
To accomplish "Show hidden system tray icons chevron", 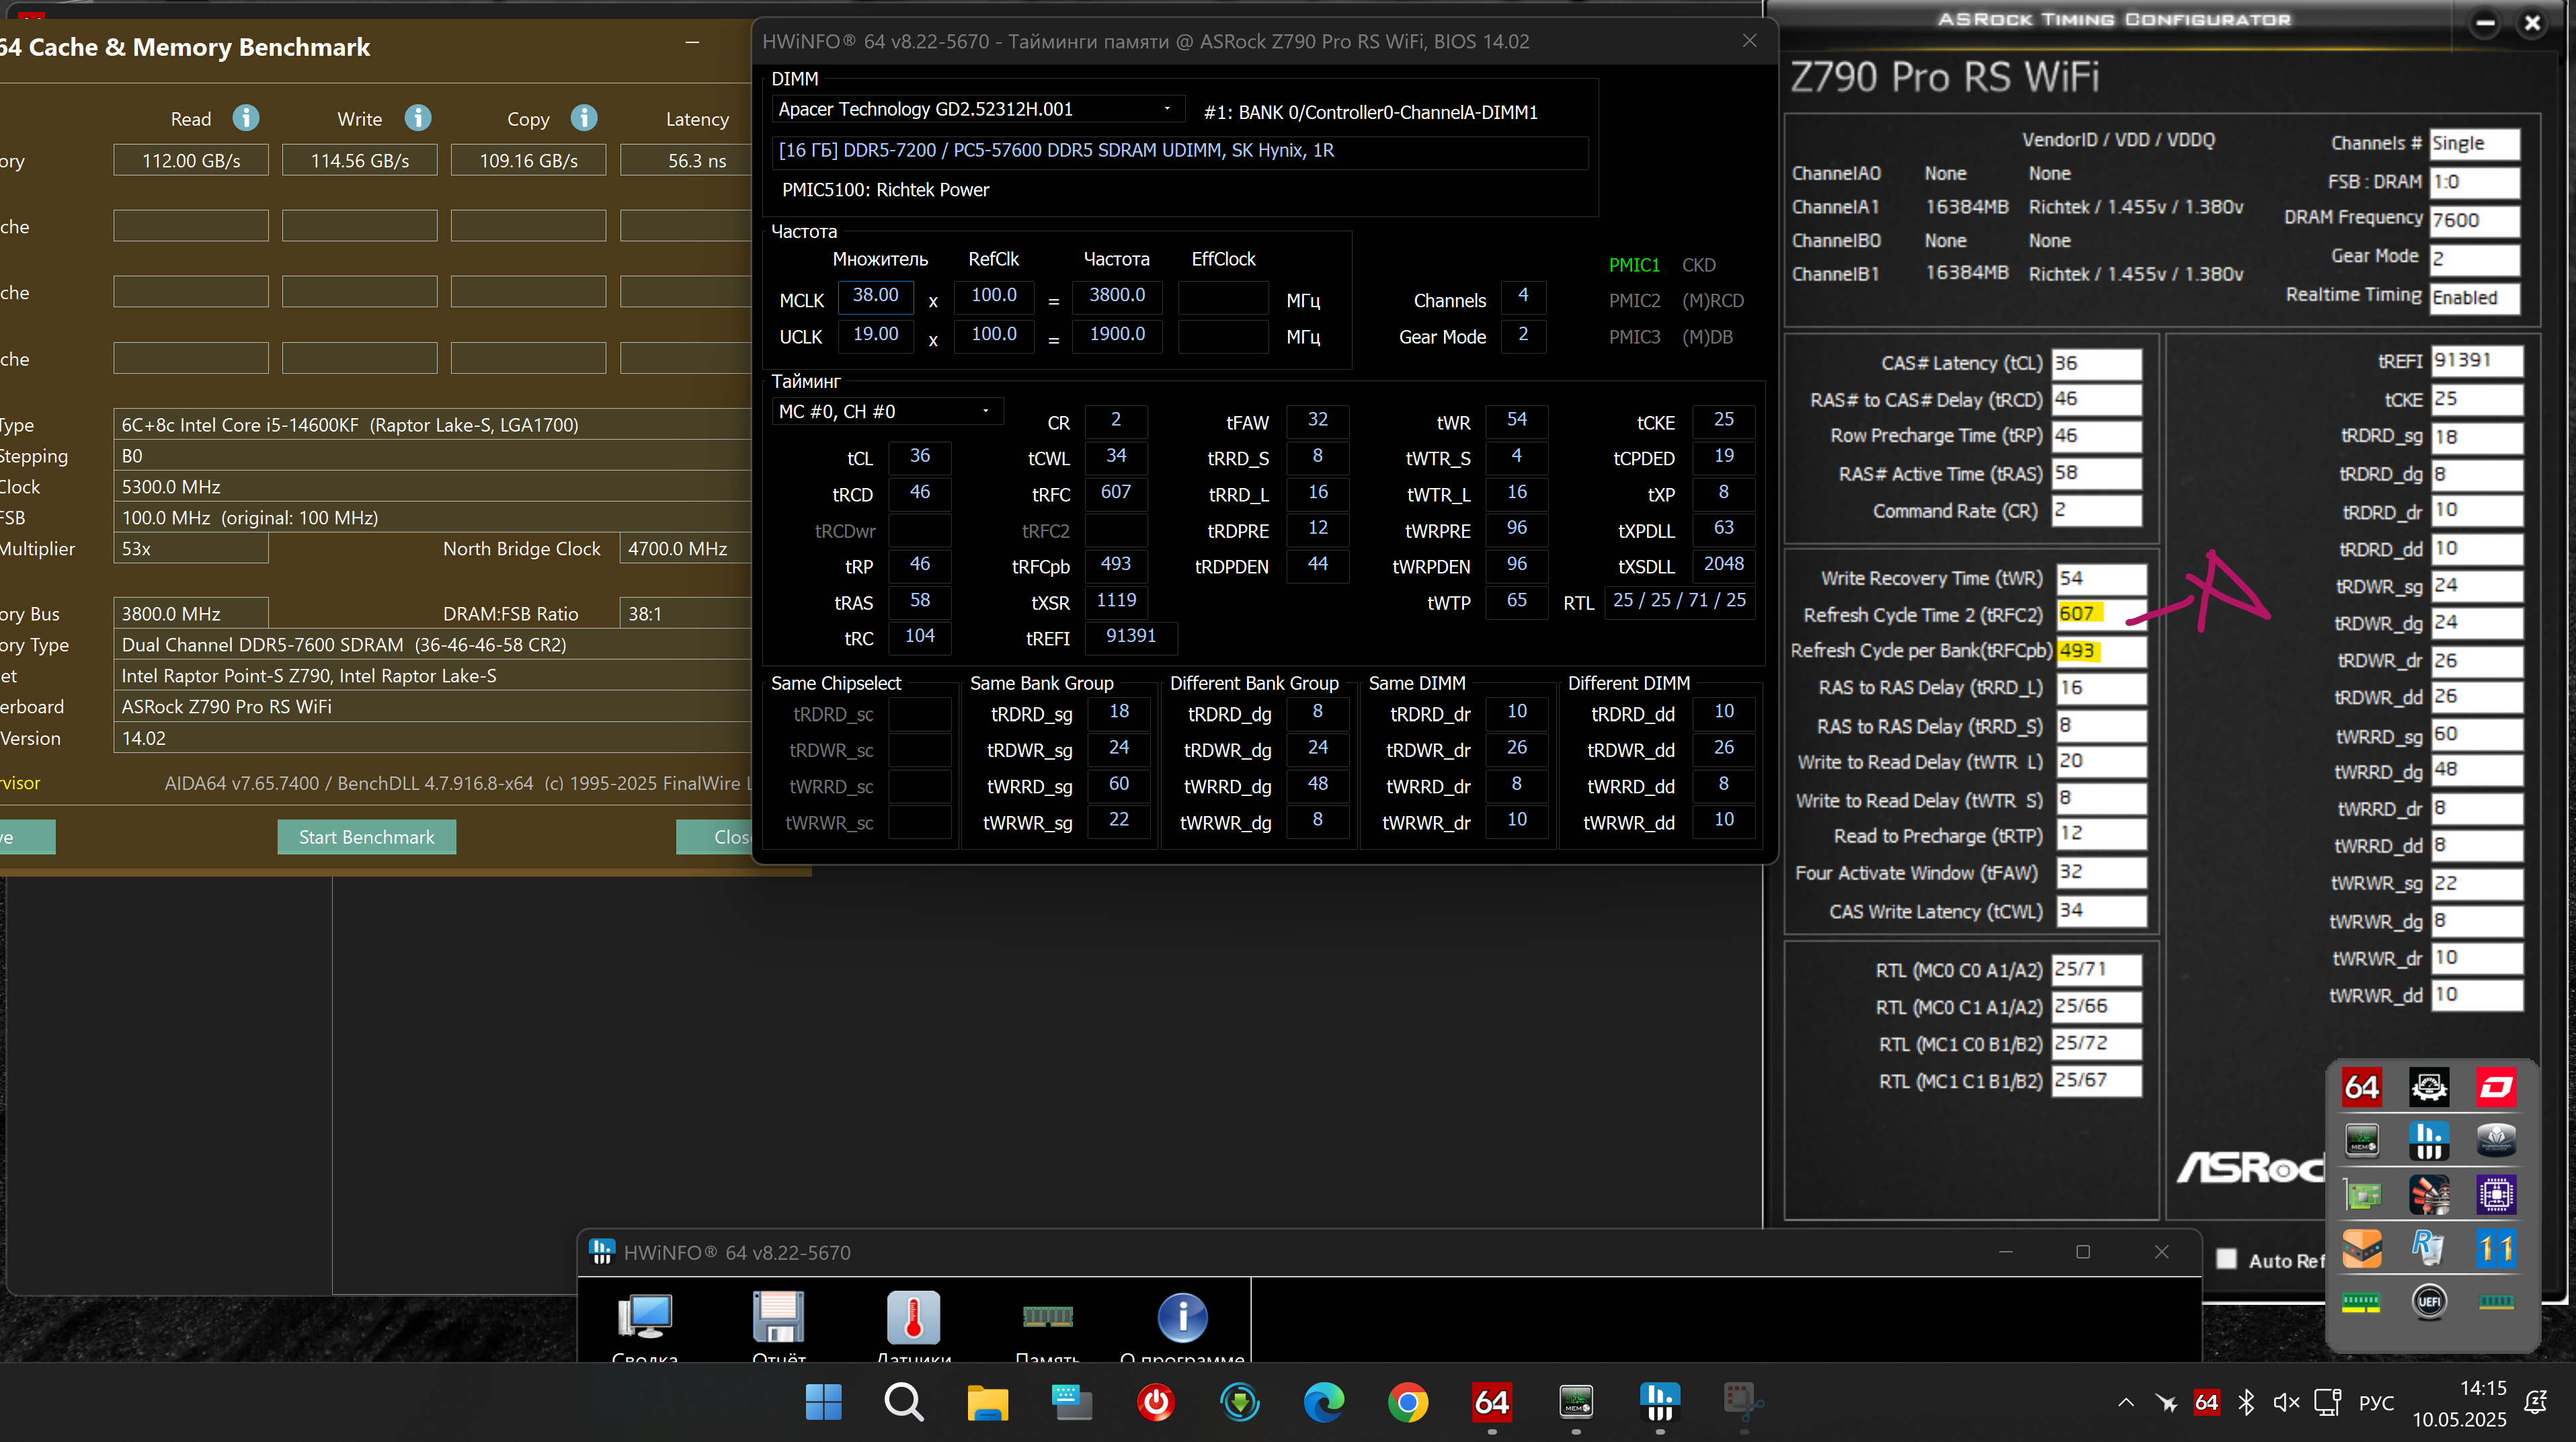I will pyautogui.click(x=2126, y=1402).
